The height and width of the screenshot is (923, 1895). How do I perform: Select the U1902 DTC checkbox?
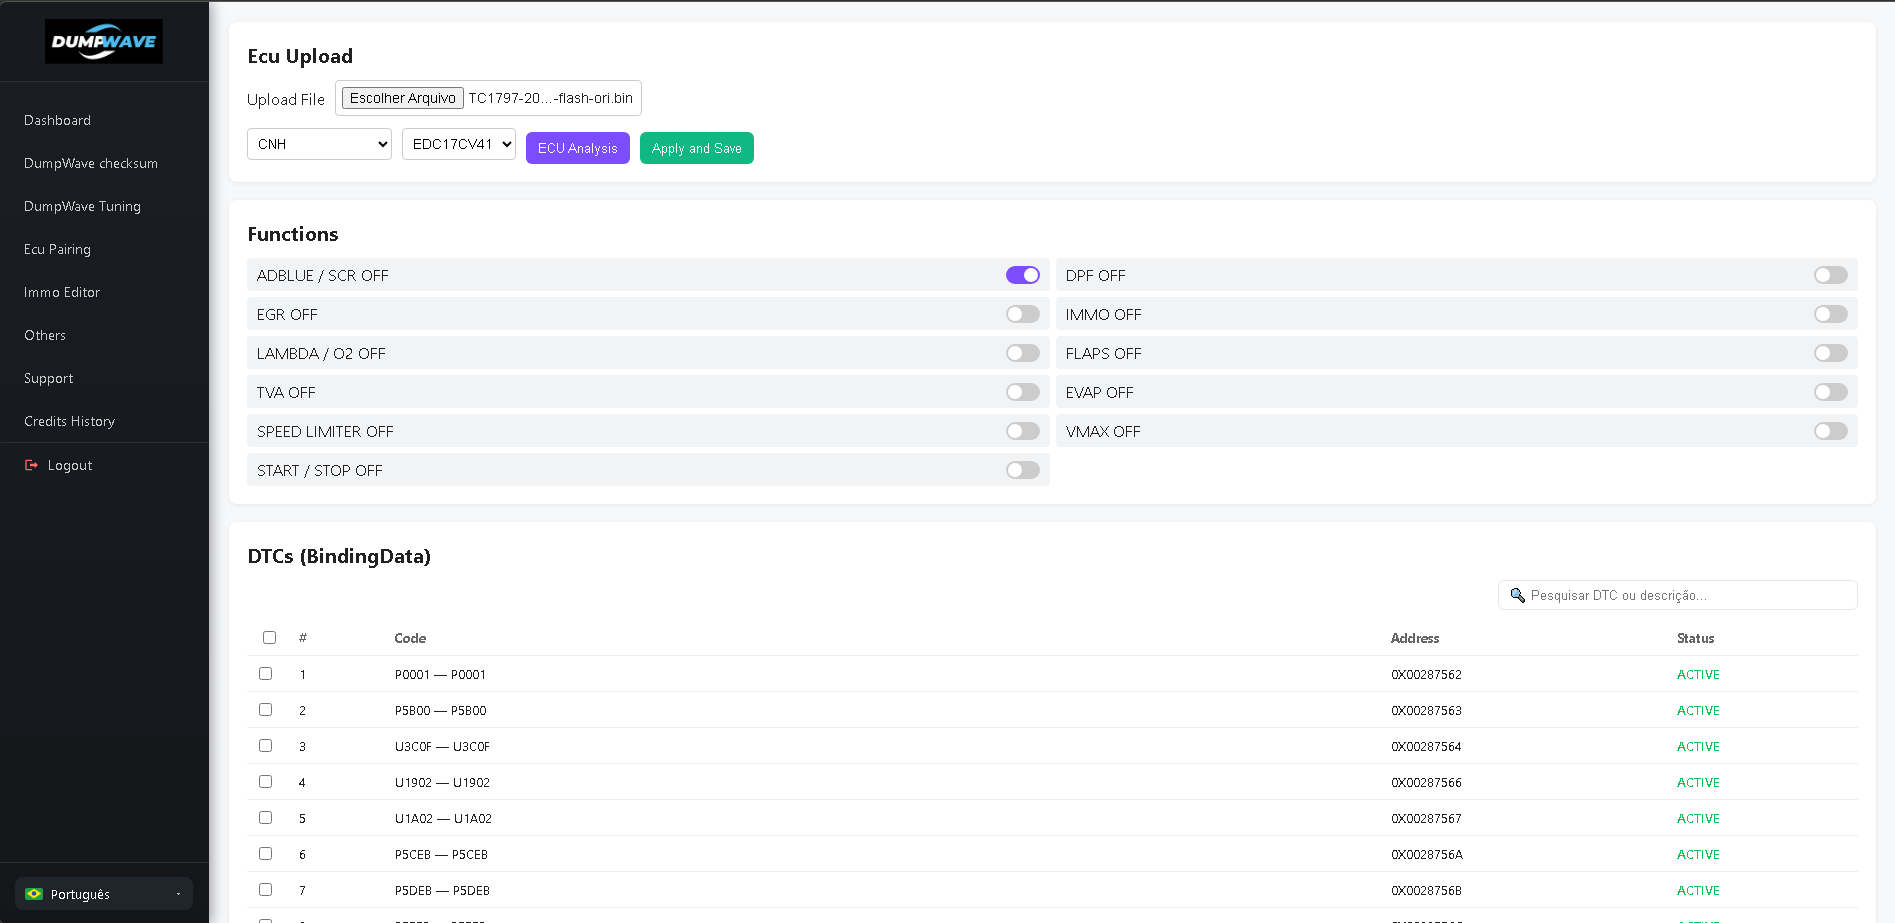click(265, 781)
